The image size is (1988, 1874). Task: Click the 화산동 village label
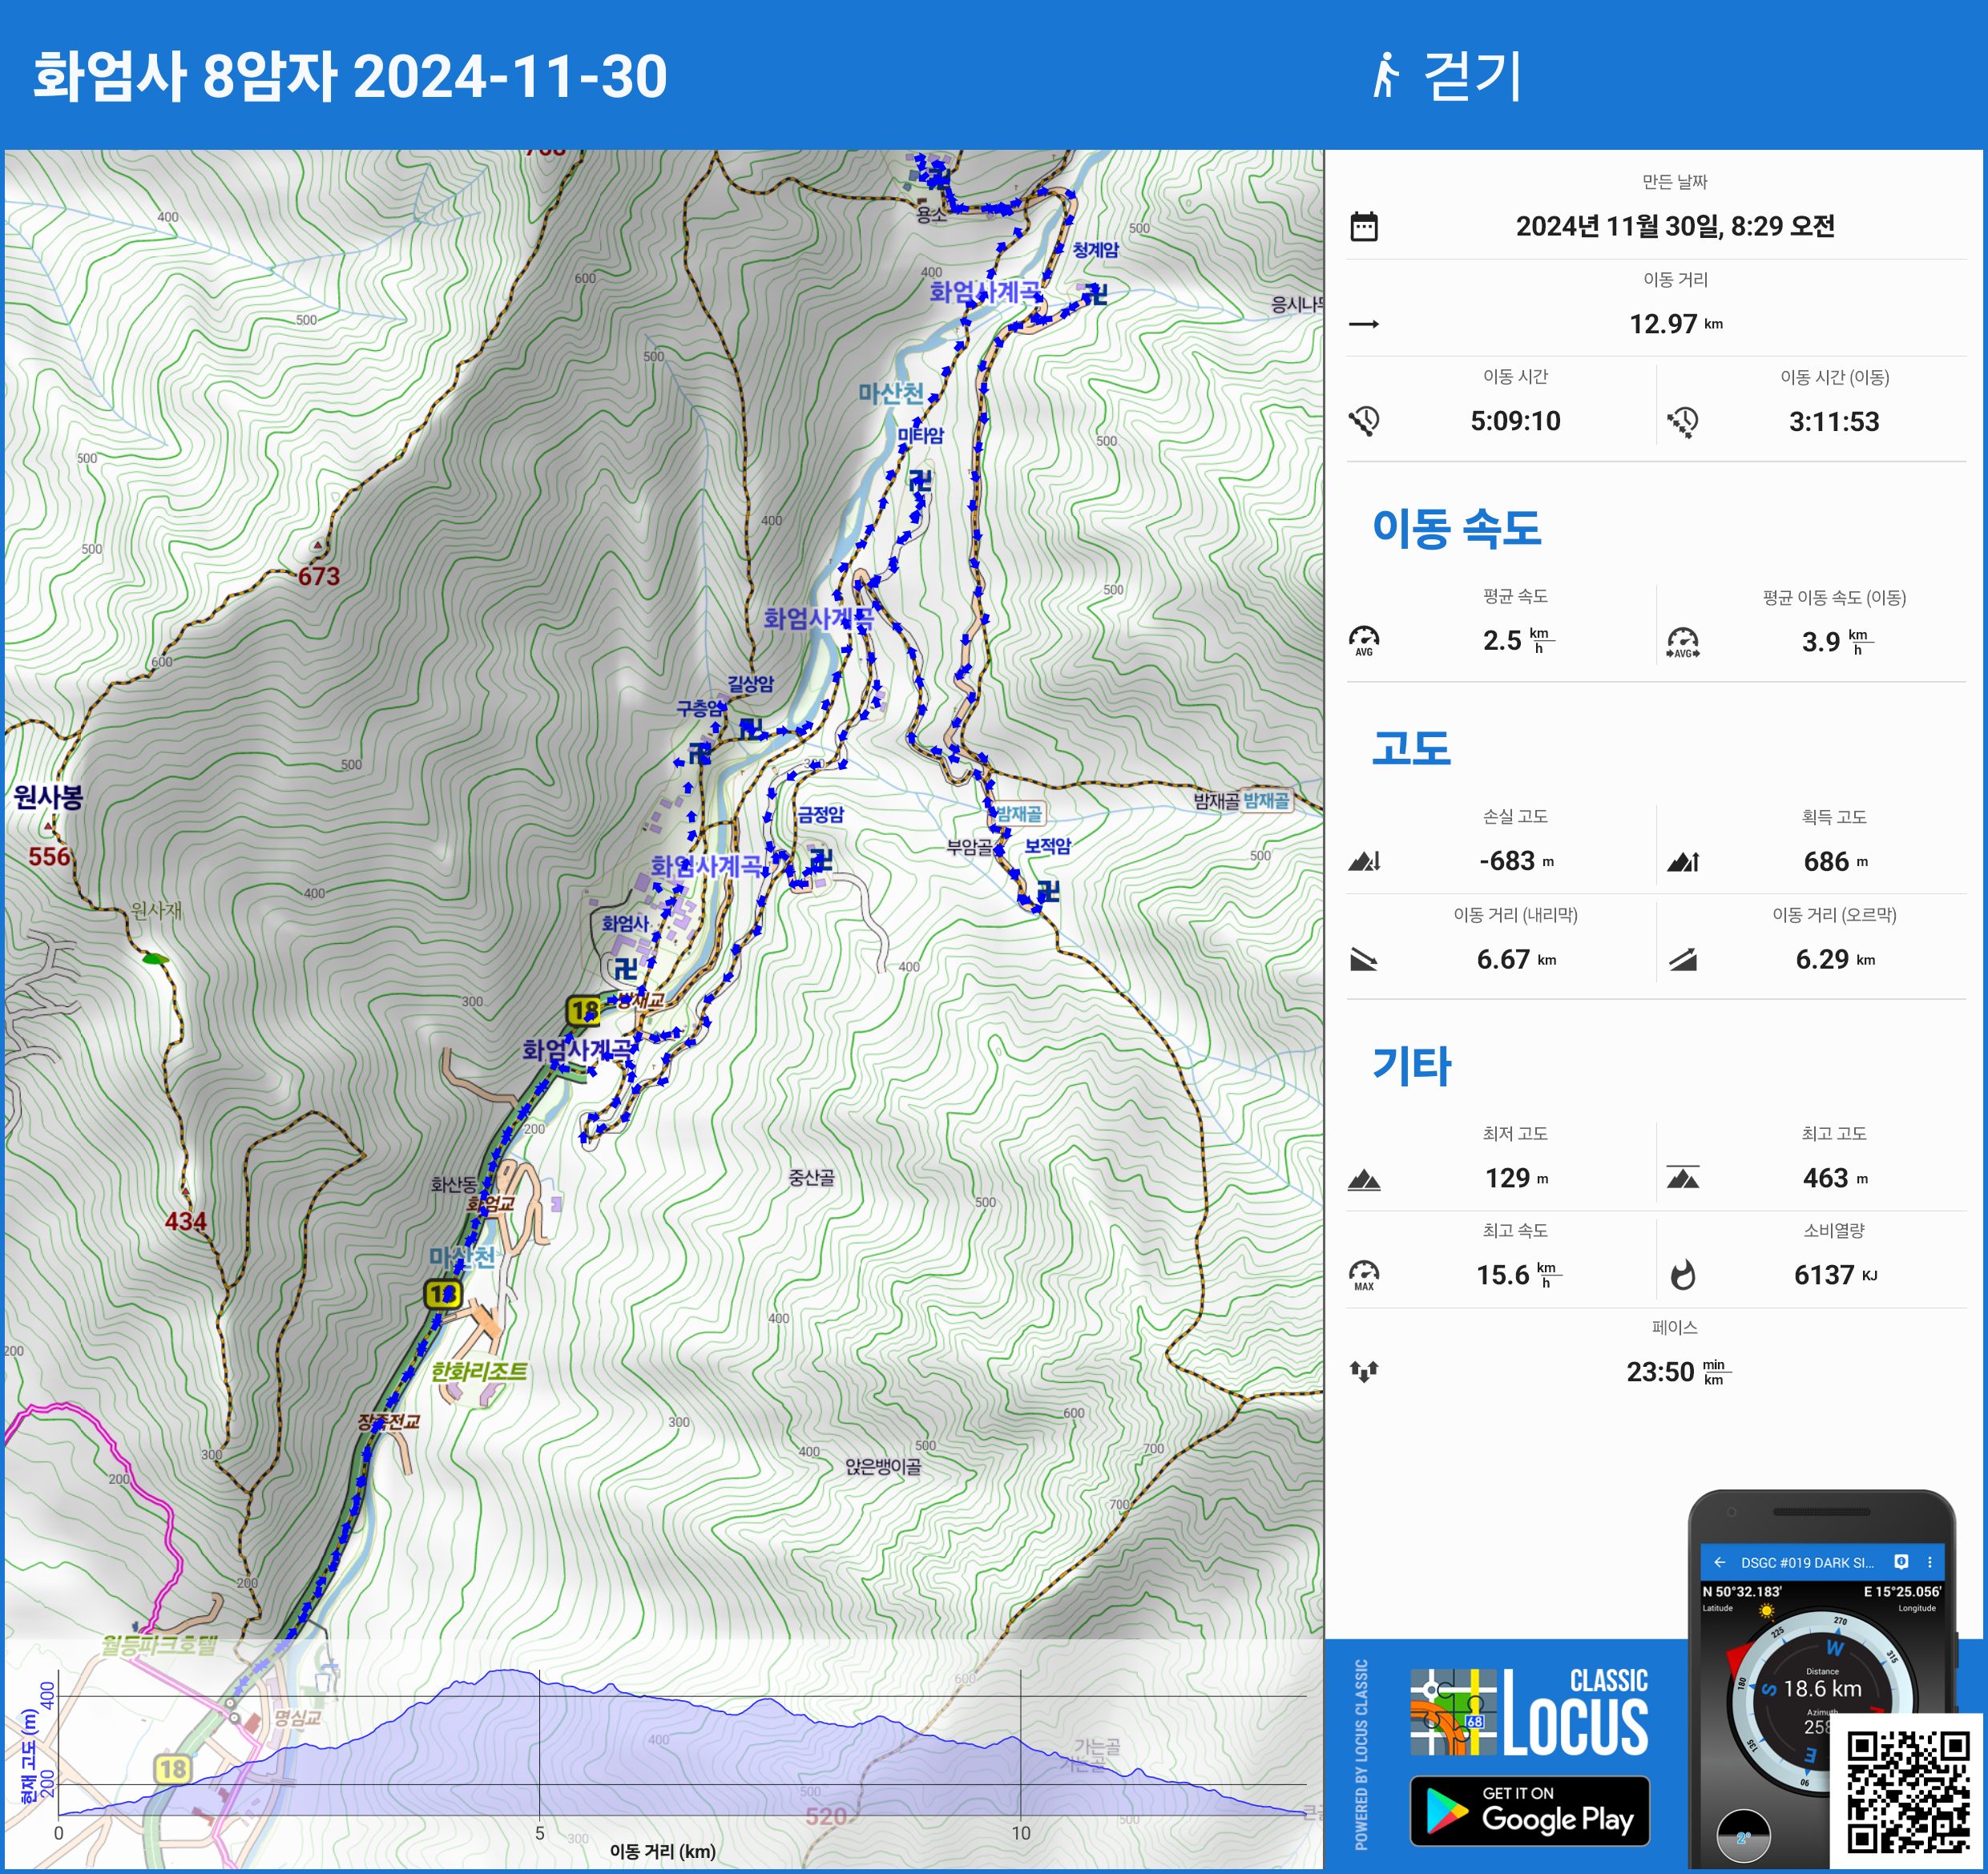tap(454, 1185)
